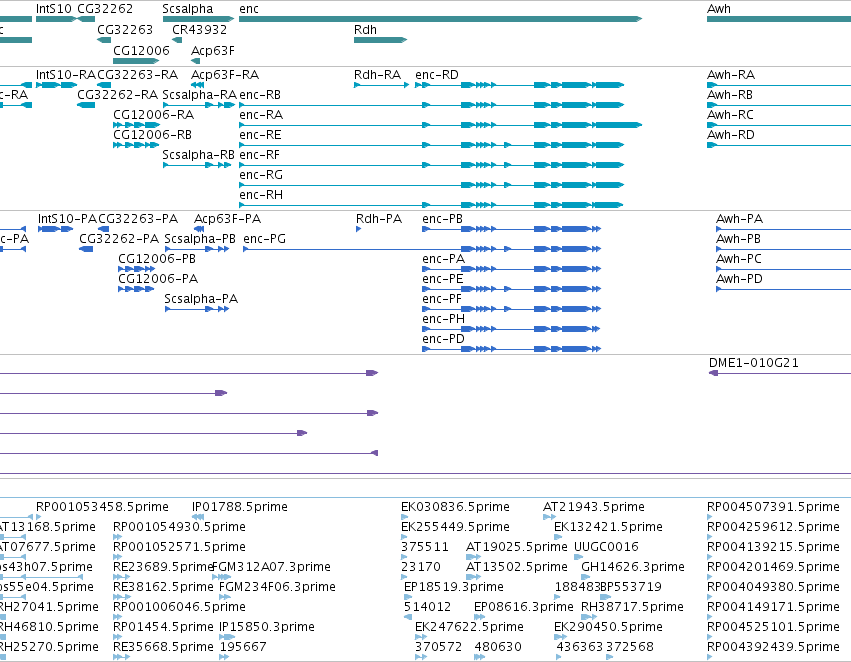Click the CG32263-PA protein label
Screen dimensions: 851x662
(138, 219)
